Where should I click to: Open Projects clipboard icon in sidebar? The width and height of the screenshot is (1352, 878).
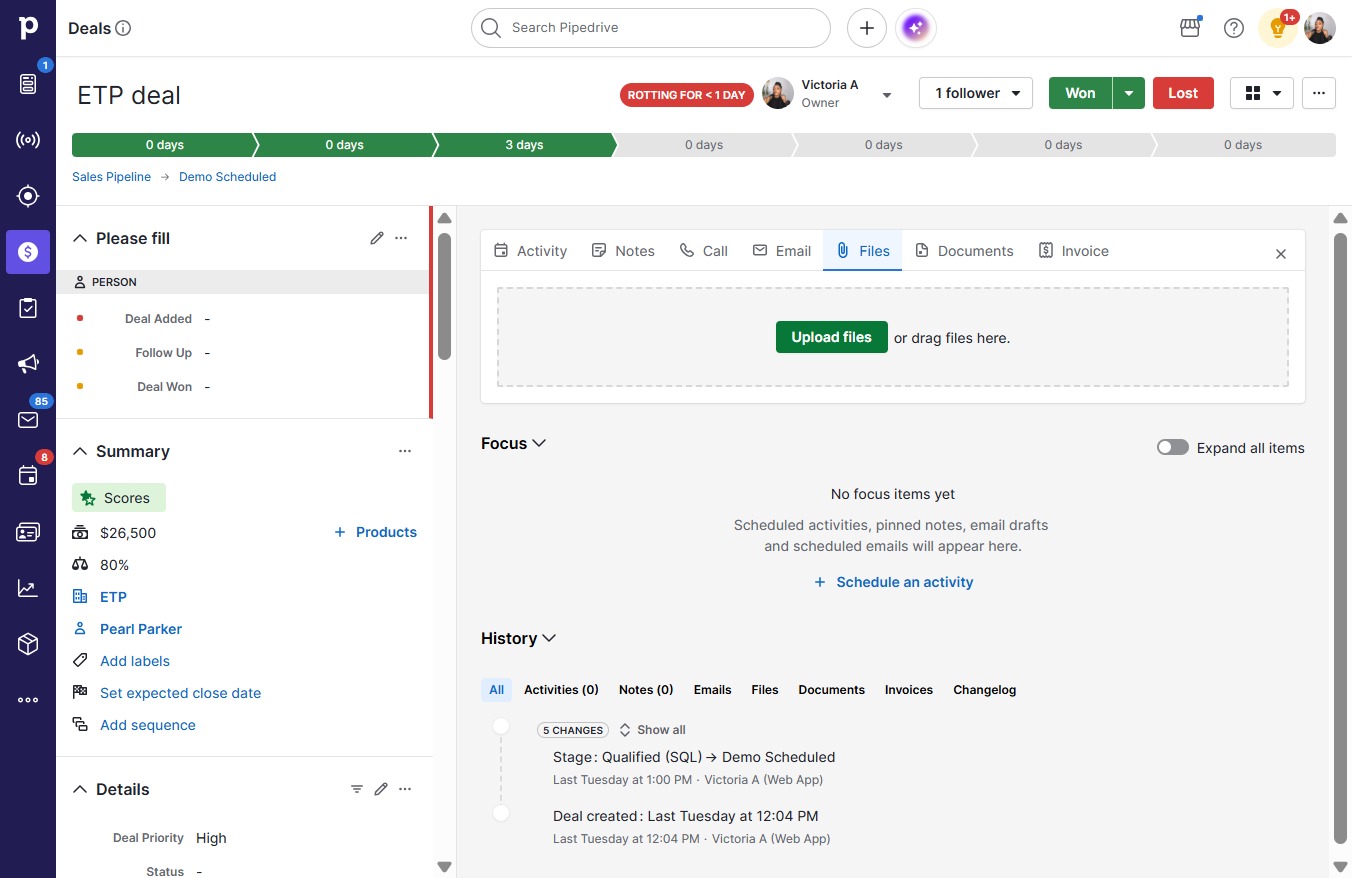[x=28, y=308]
